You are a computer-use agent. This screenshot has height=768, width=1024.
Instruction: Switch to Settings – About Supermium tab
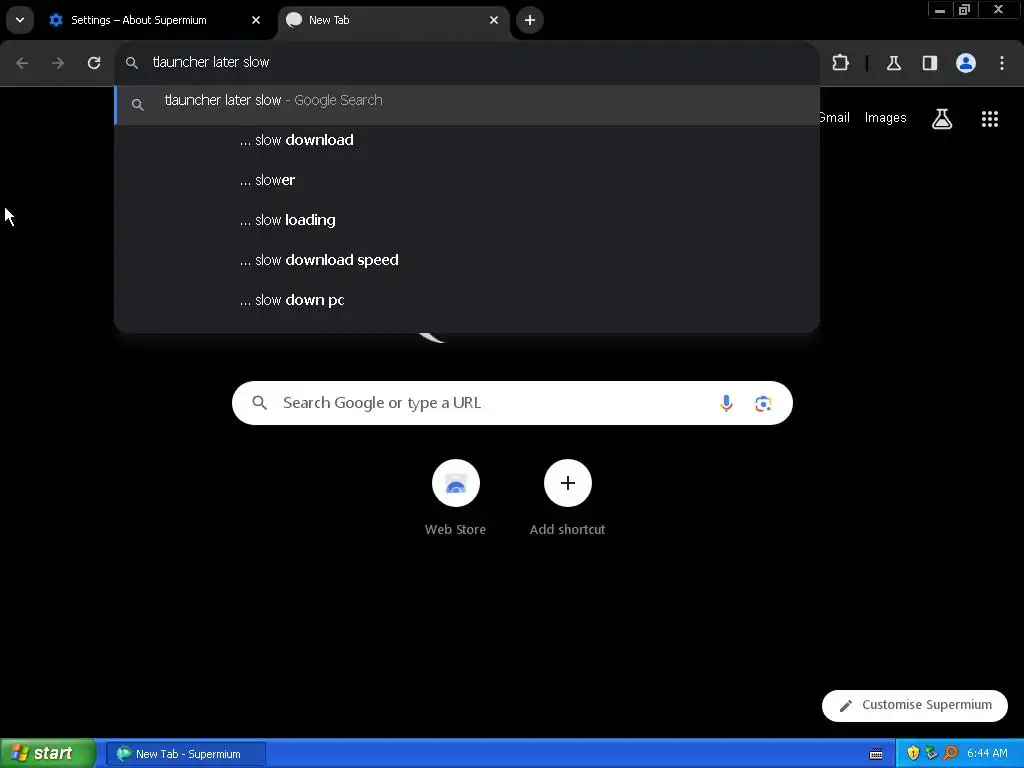155,20
